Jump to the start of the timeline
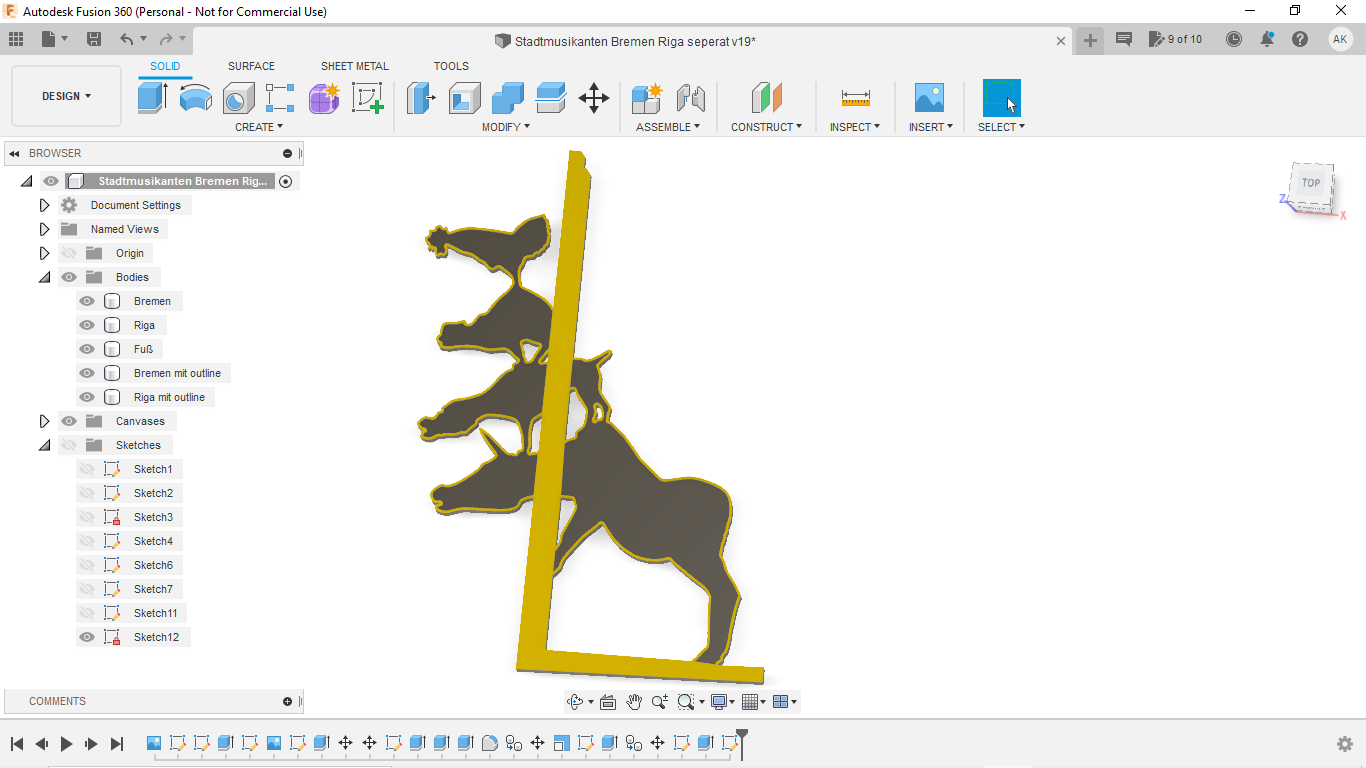 pos(17,743)
